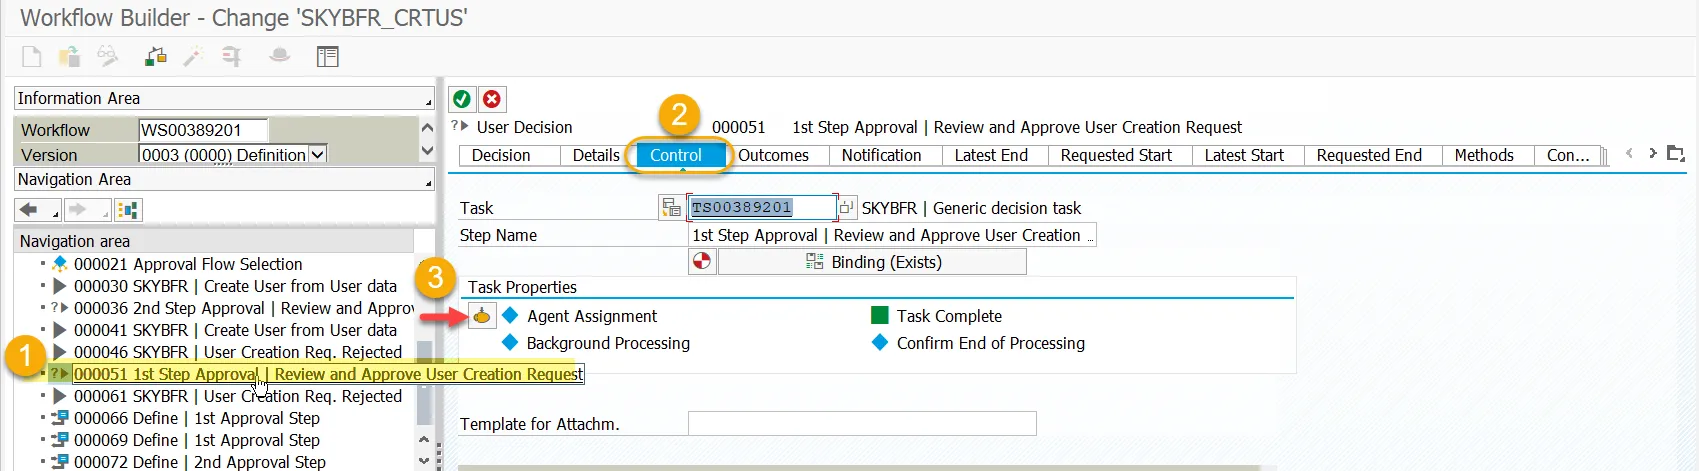1699x471 pixels.
Task: Click the red X cancel icon
Action: [x=492, y=99]
